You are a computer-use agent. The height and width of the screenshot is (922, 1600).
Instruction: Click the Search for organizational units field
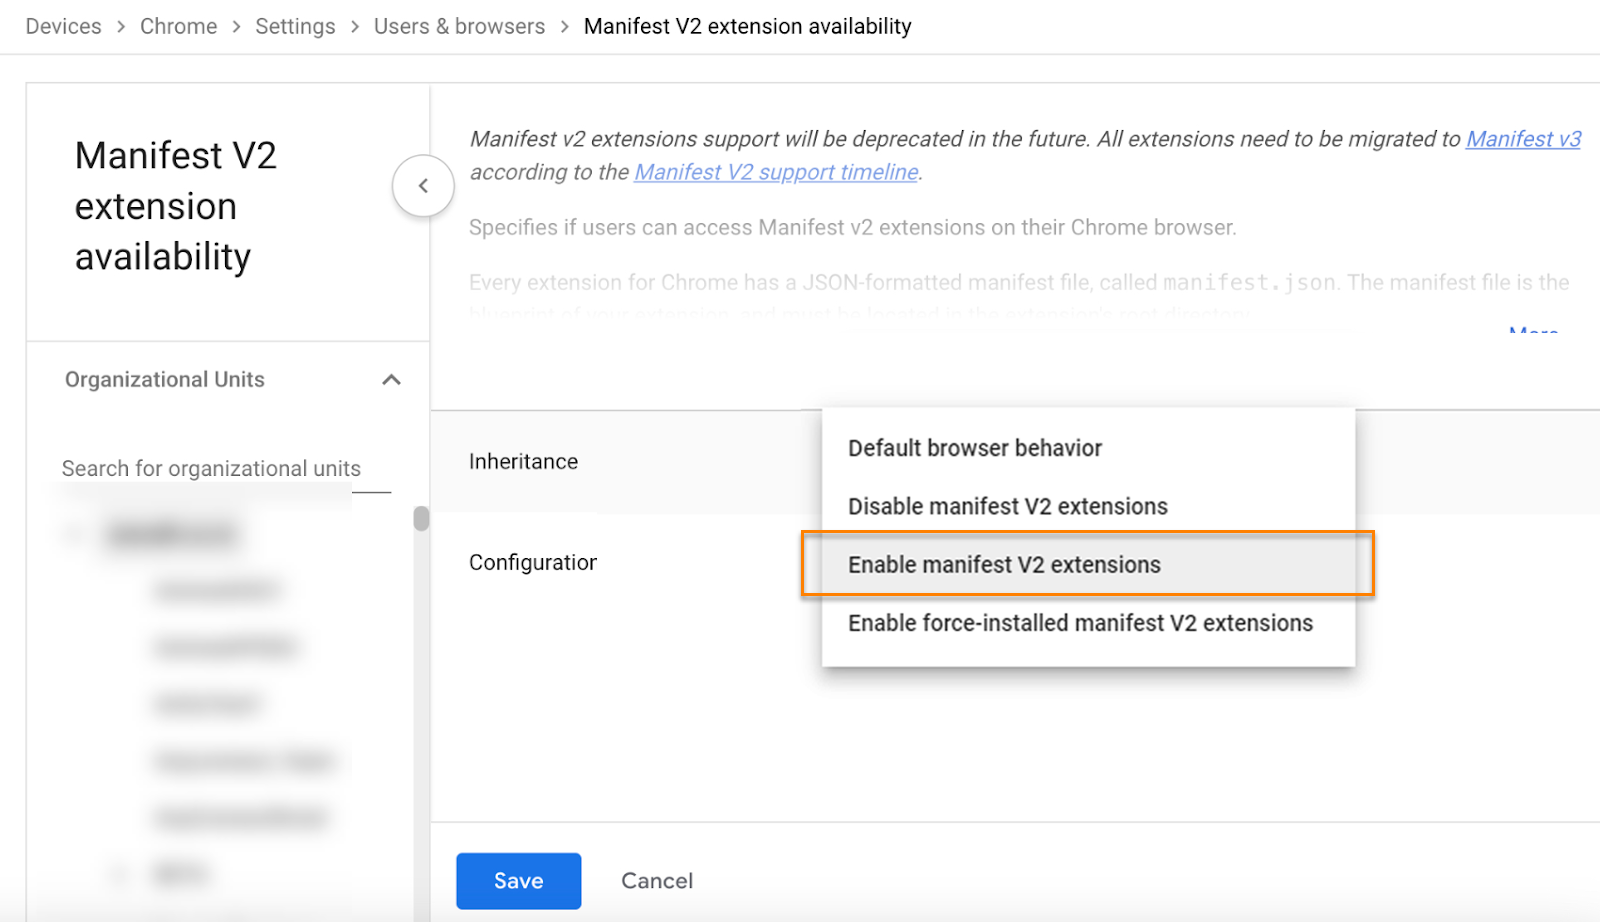pos(211,469)
